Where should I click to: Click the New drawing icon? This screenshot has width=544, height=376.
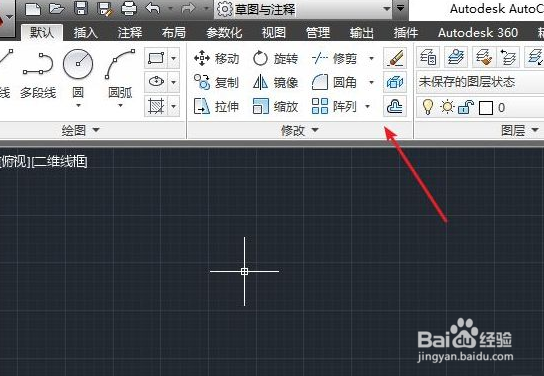tap(33, 9)
